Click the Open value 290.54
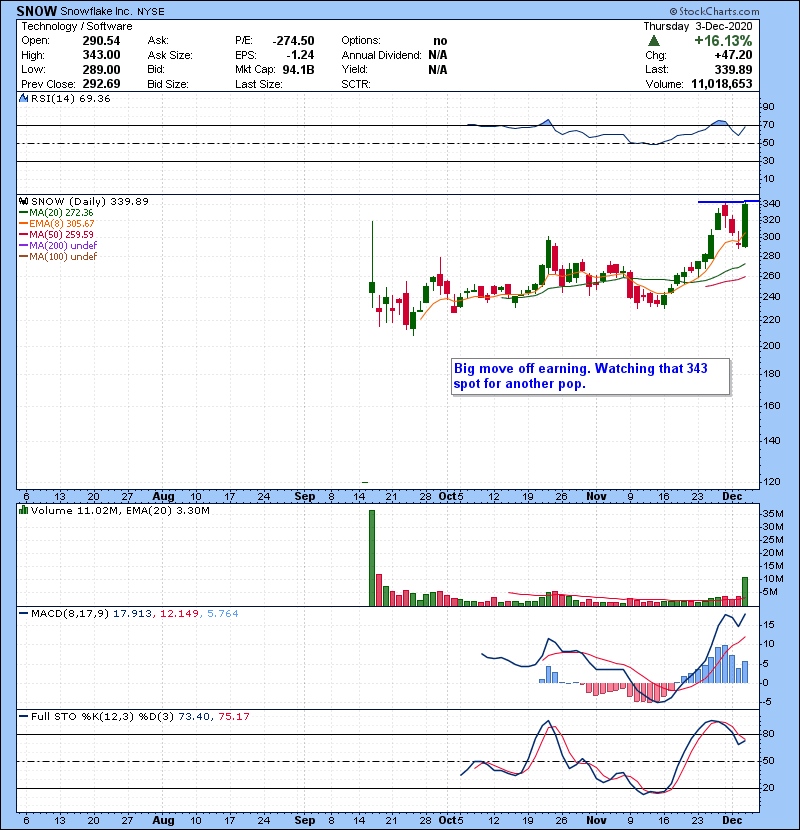This screenshot has height=830, width=800. [x=101, y=41]
